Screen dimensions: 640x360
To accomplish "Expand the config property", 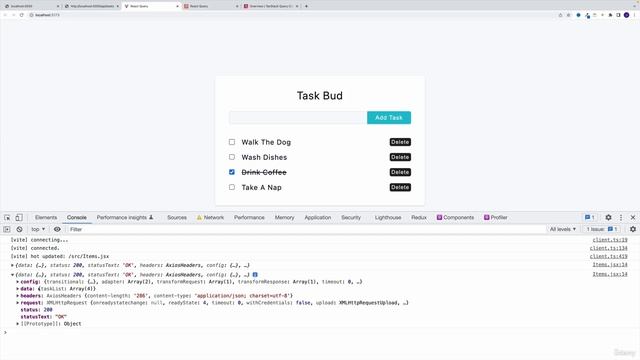I will [x=18, y=282].
